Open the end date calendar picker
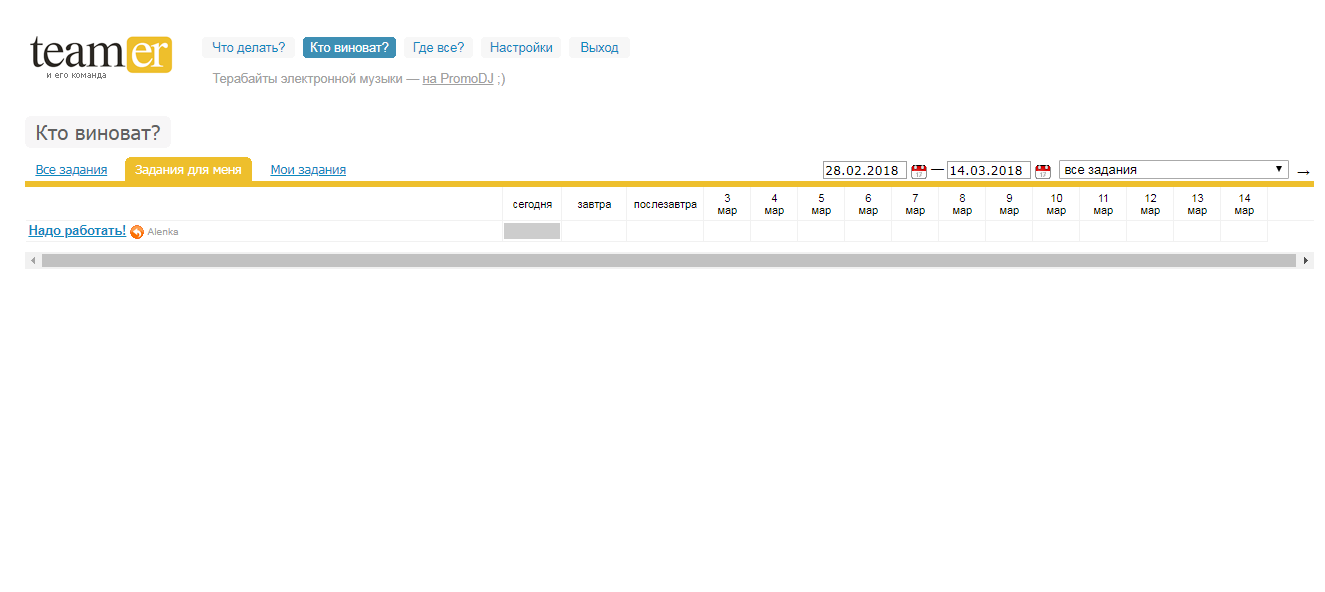This screenshot has height=592, width=1325. [1043, 171]
